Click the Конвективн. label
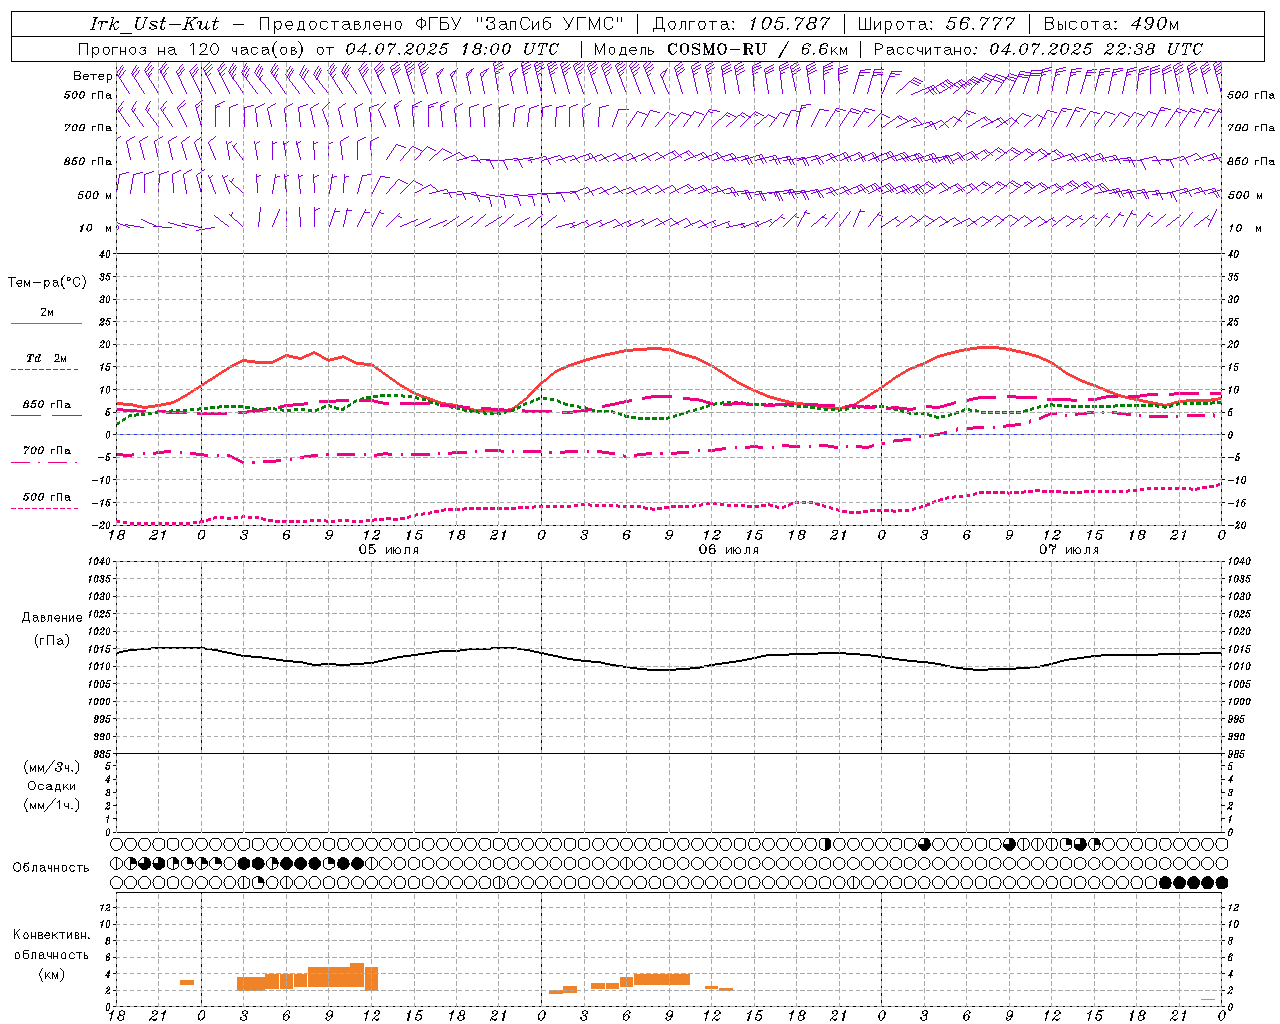Image resolution: width=1280 pixels, height=1024 pixels. (52, 935)
